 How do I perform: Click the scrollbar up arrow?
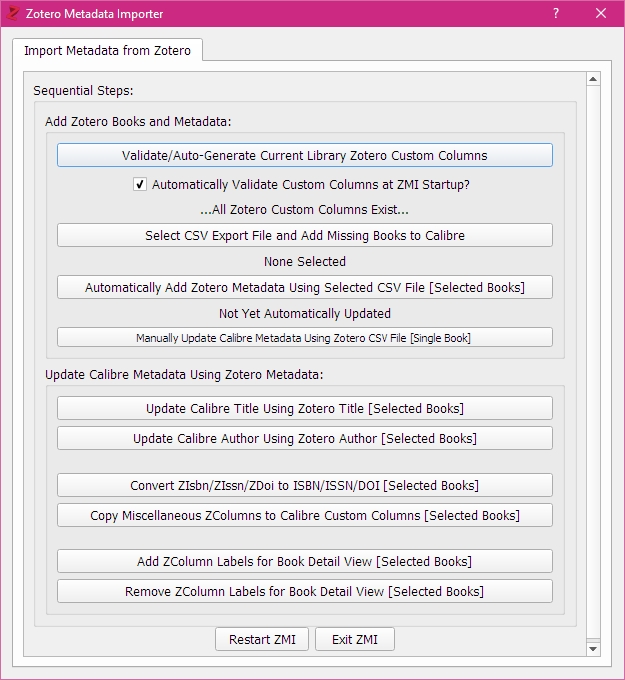click(x=593, y=79)
